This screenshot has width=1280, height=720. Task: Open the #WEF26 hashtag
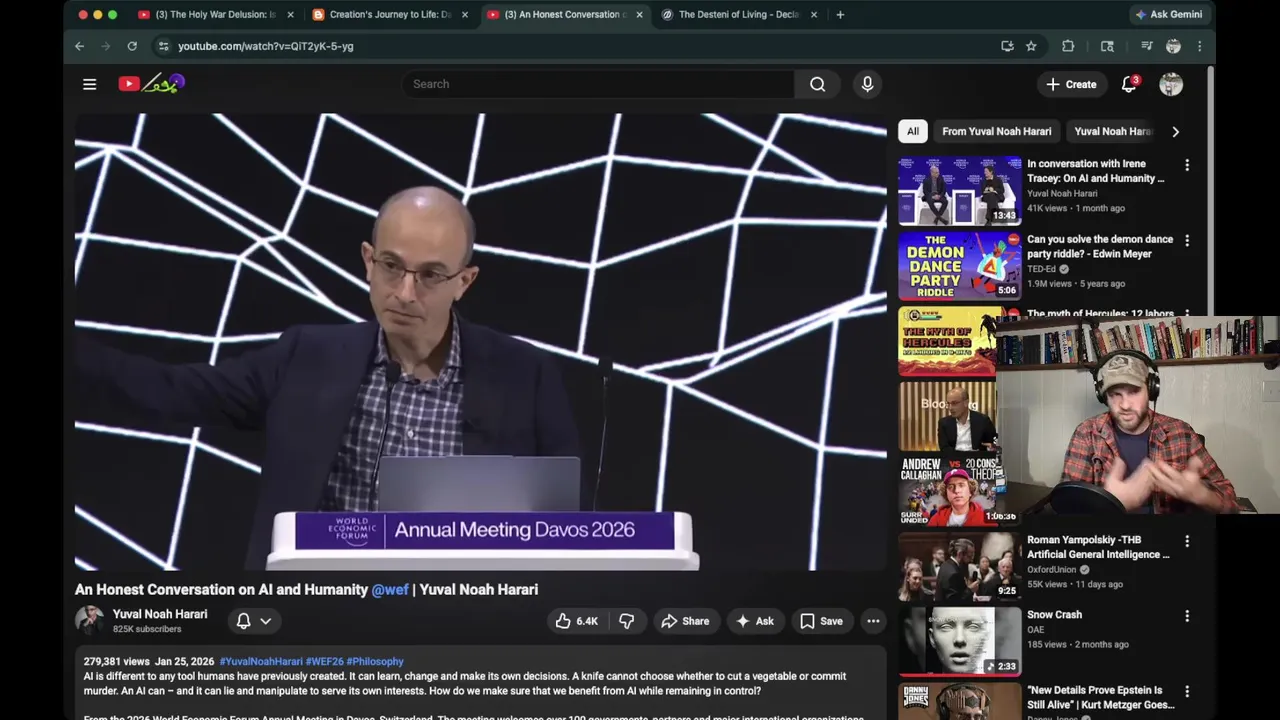[324, 661]
